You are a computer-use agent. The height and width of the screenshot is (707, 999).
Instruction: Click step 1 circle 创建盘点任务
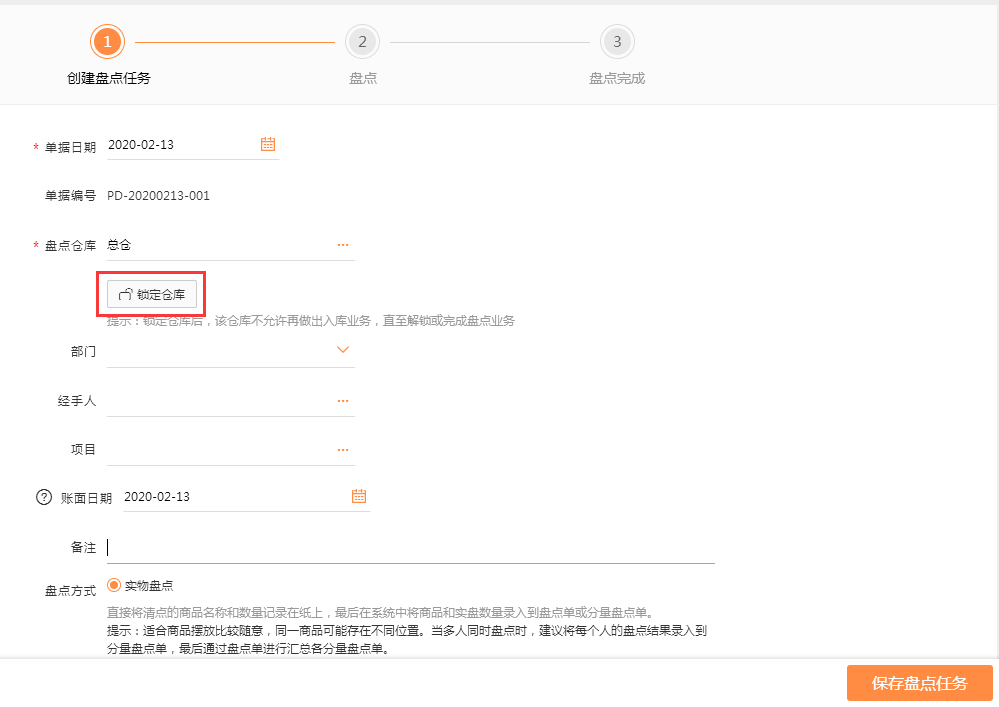107,41
